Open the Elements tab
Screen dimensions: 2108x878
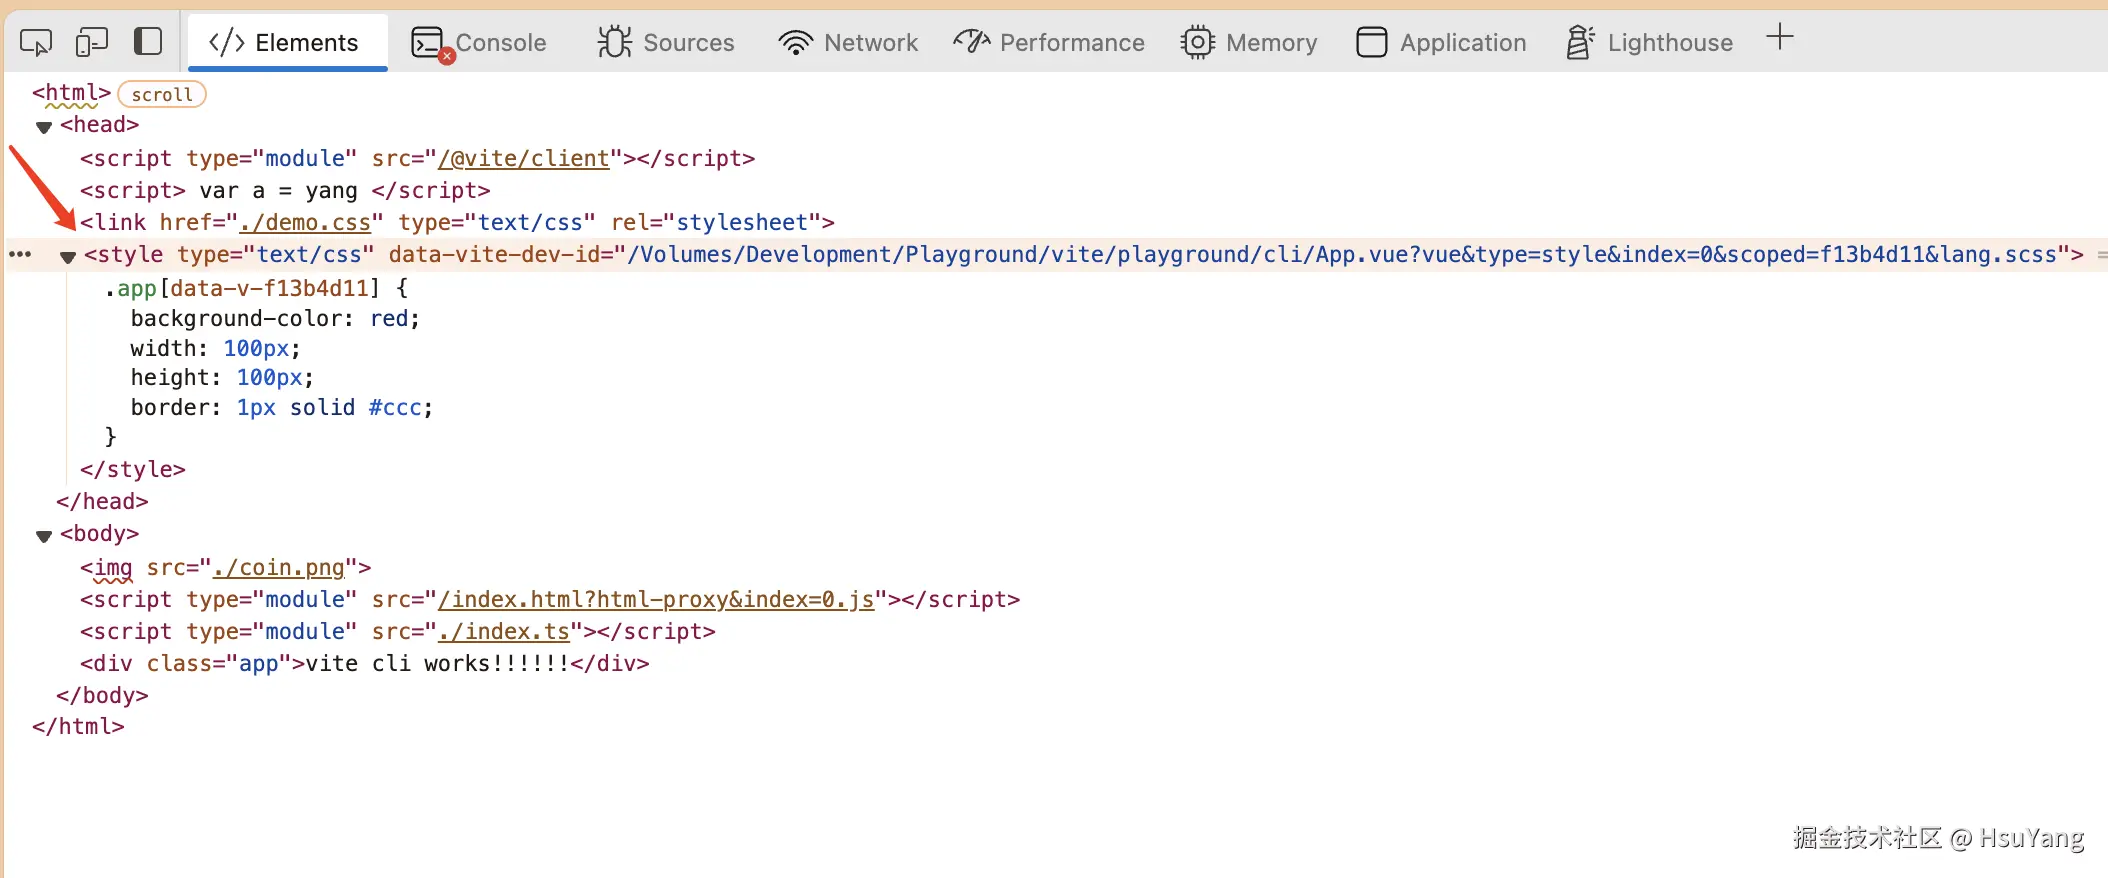(287, 42)
